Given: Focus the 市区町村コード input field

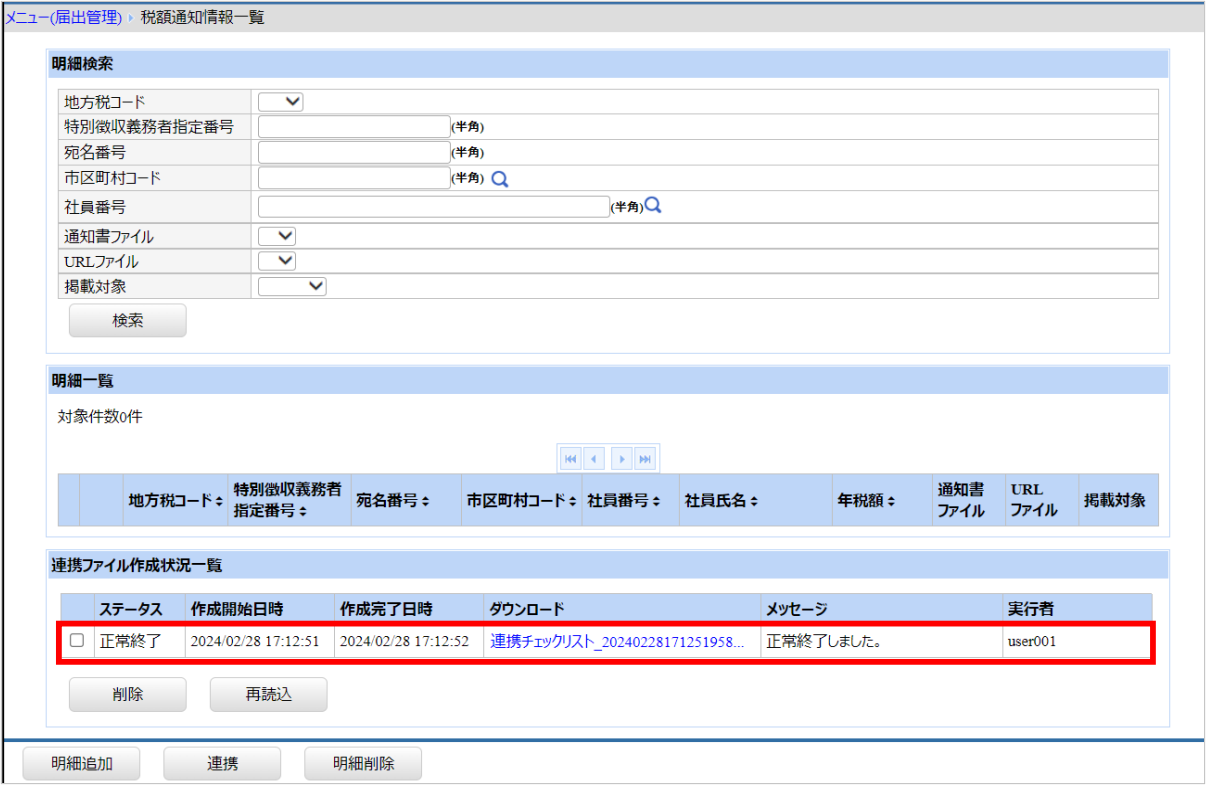Looking at the screenshot, I should [x=354, y=178].
